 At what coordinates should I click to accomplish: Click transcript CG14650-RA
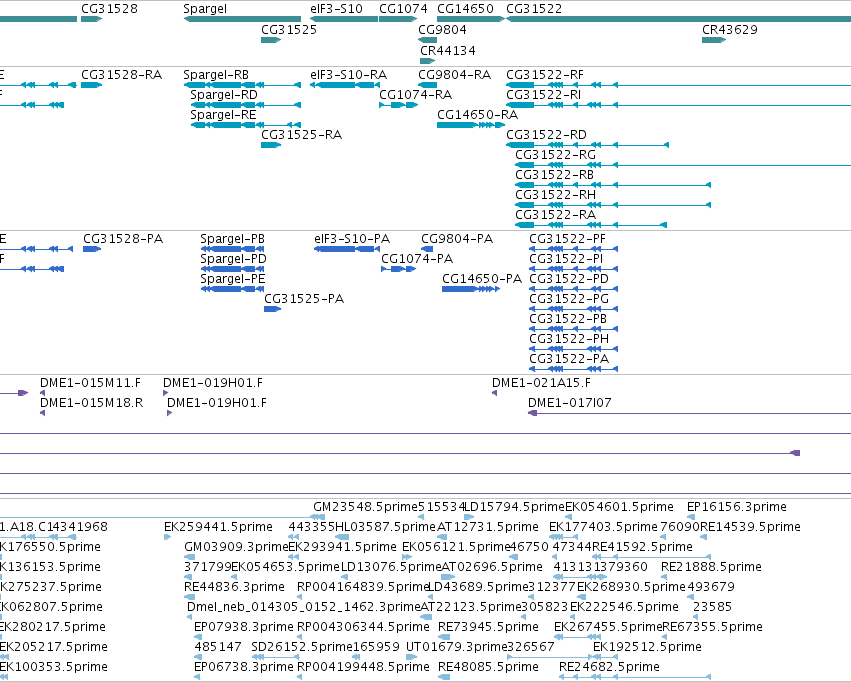[x=471, y=125]
